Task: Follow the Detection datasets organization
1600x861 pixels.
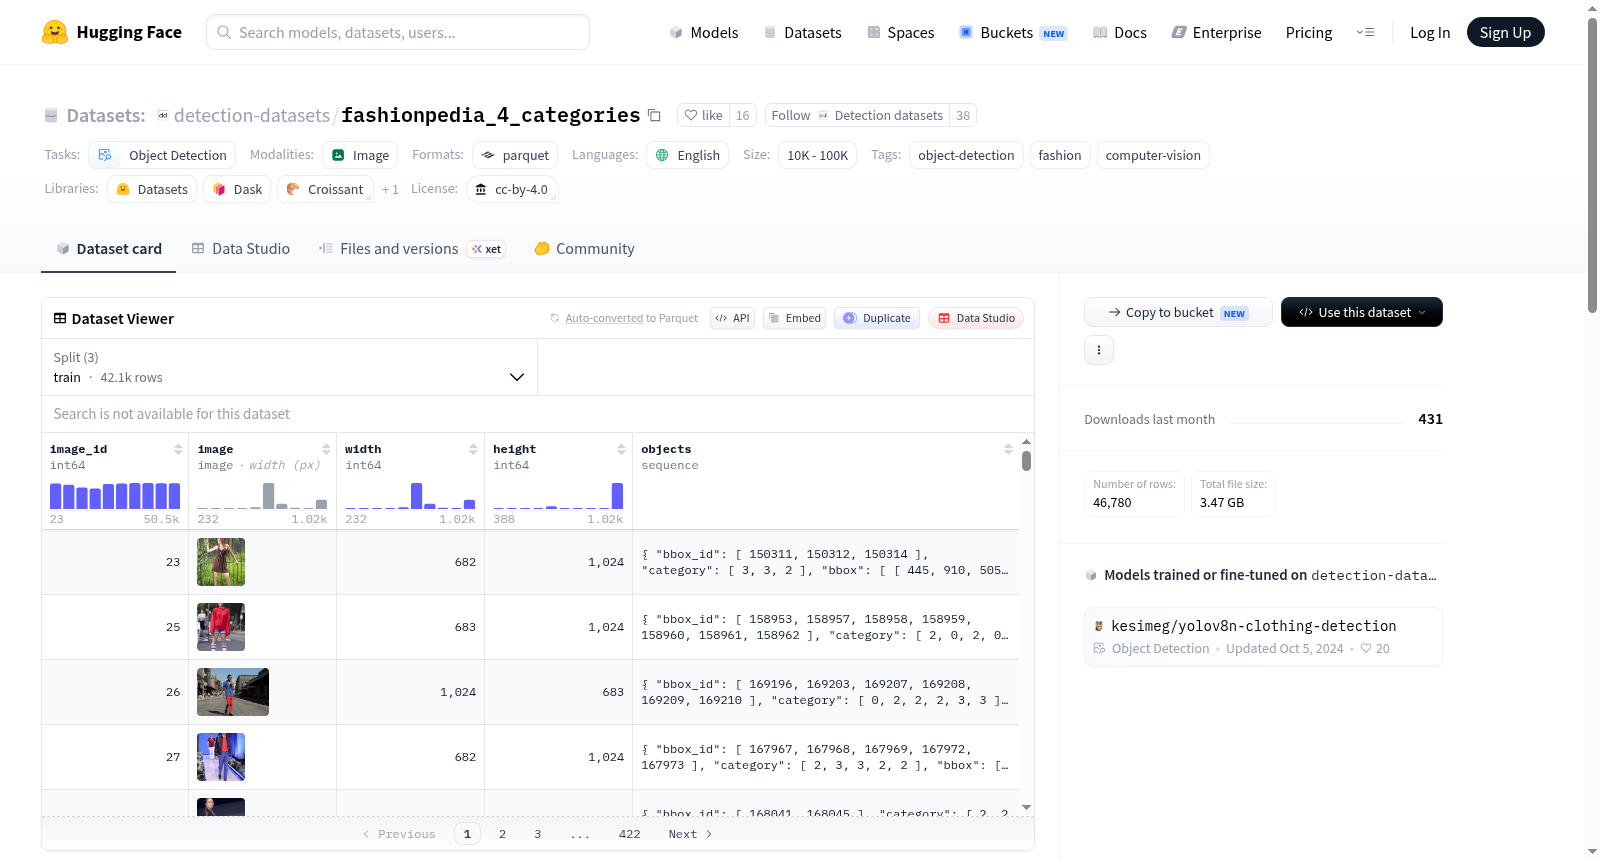Action: 857,115
